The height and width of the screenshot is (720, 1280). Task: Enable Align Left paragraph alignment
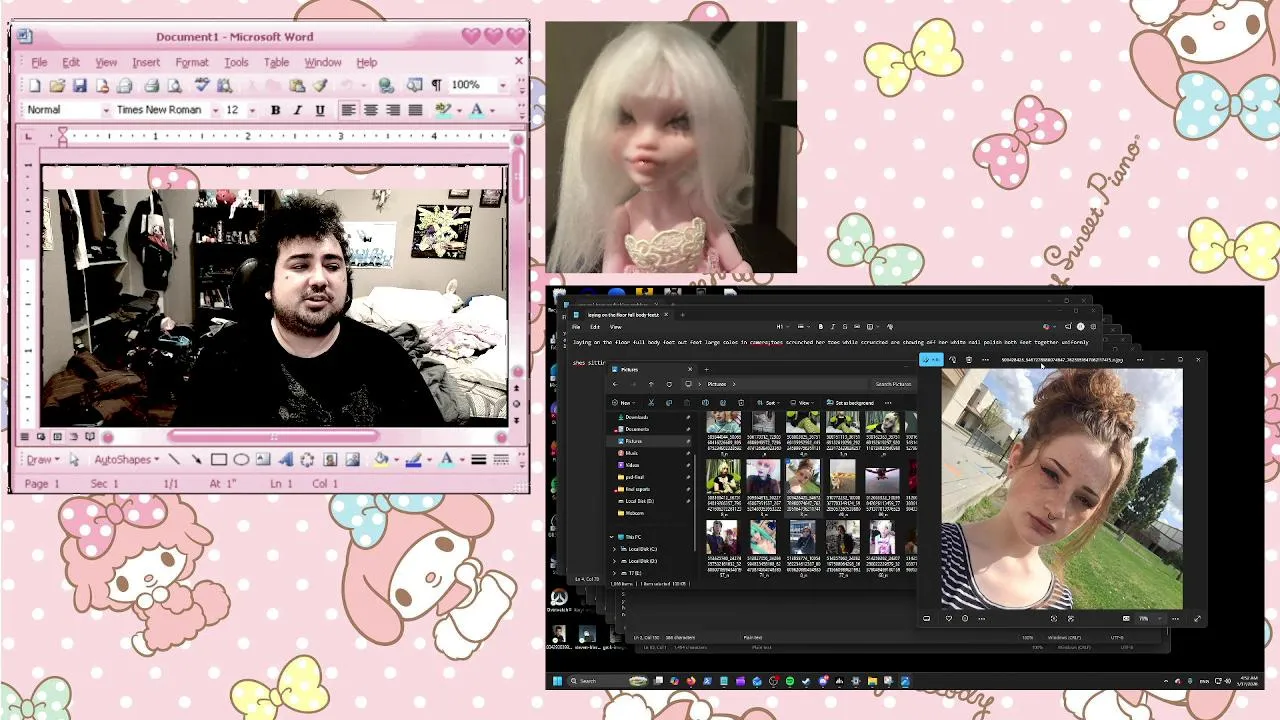[348, 110]
